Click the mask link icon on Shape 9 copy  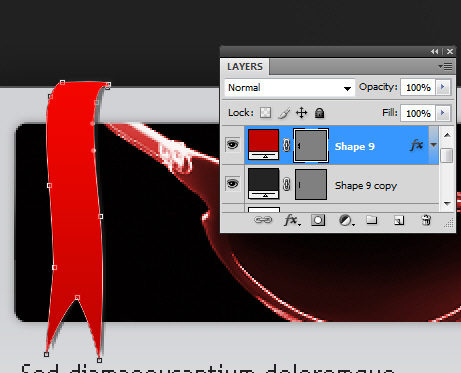pos(286,184)
